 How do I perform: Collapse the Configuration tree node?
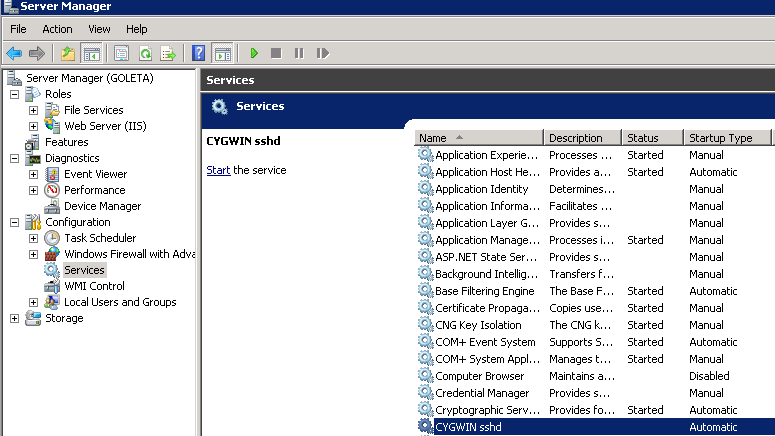click(14, 222)
